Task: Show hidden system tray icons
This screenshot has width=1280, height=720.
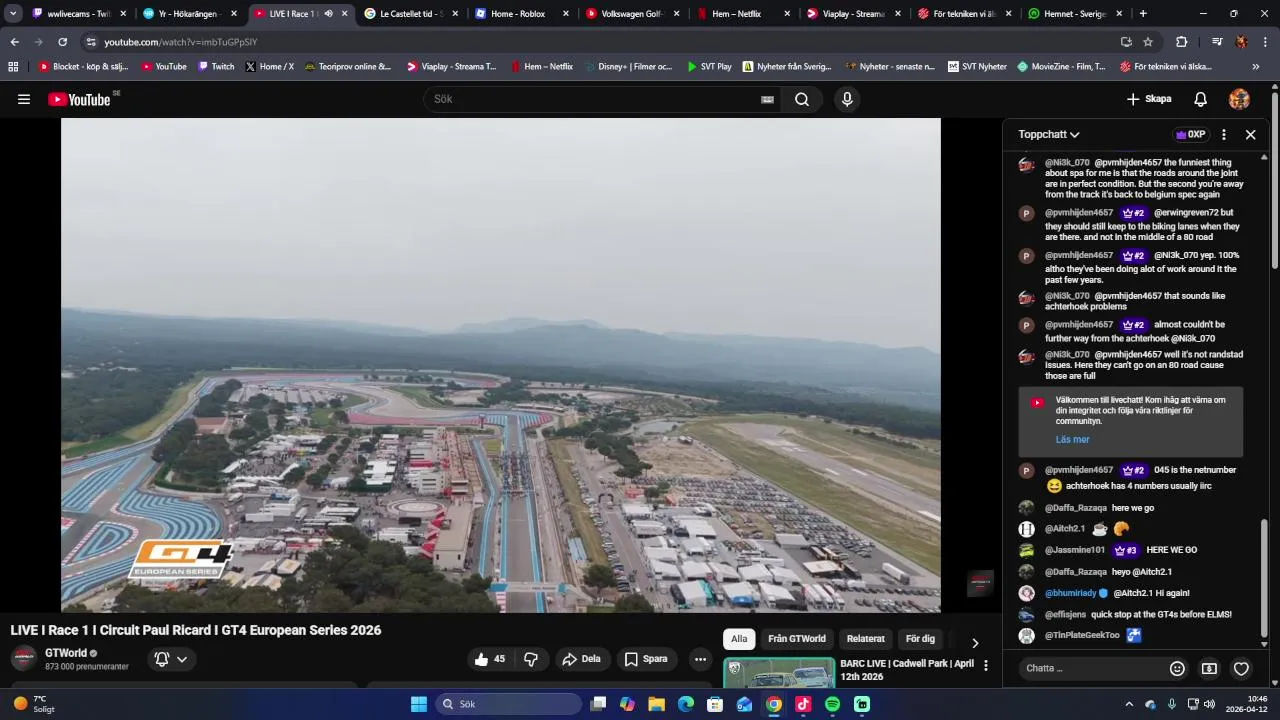Action: [1129, 704]
